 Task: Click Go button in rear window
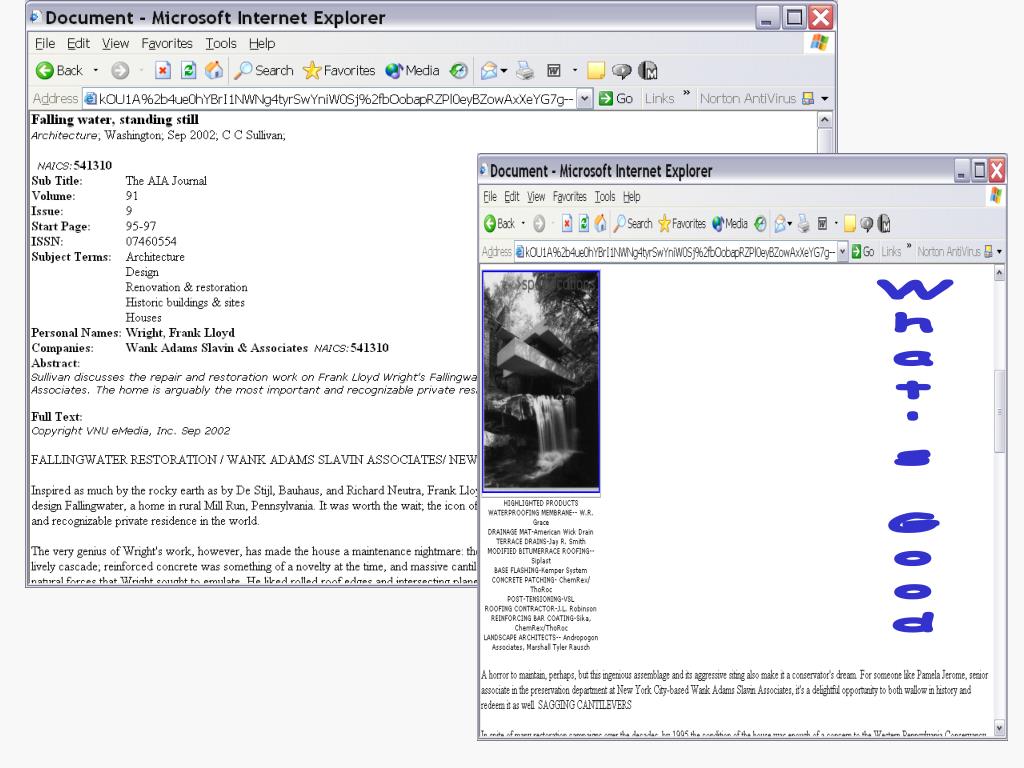tap(616, 99)
